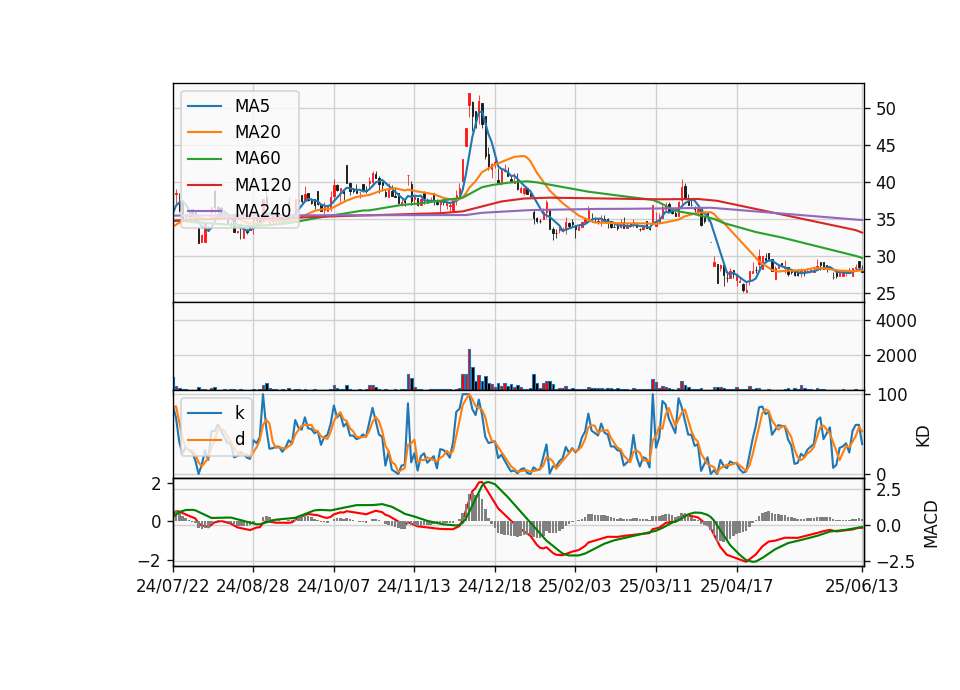Viewport: 960px width, 690px height.
Task: Click the MA240 legend label
Action: tap(263, 211)
